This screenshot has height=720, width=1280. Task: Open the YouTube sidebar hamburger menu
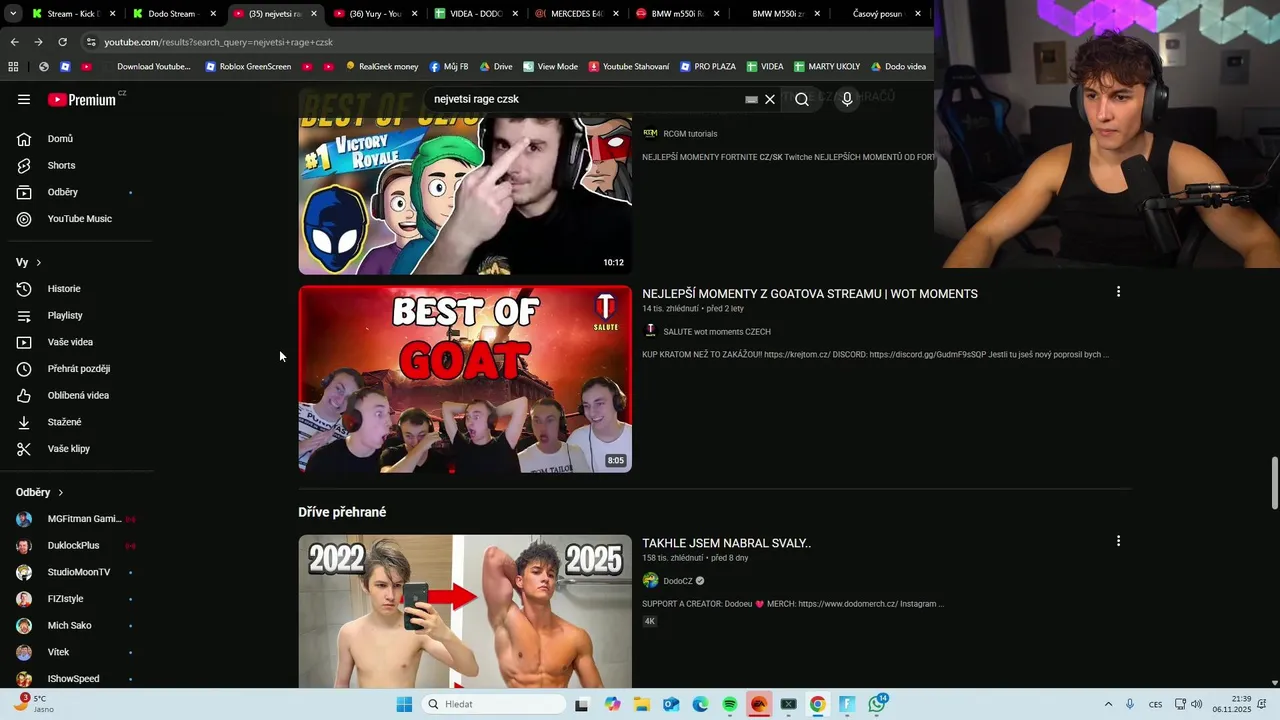point(24,99)
